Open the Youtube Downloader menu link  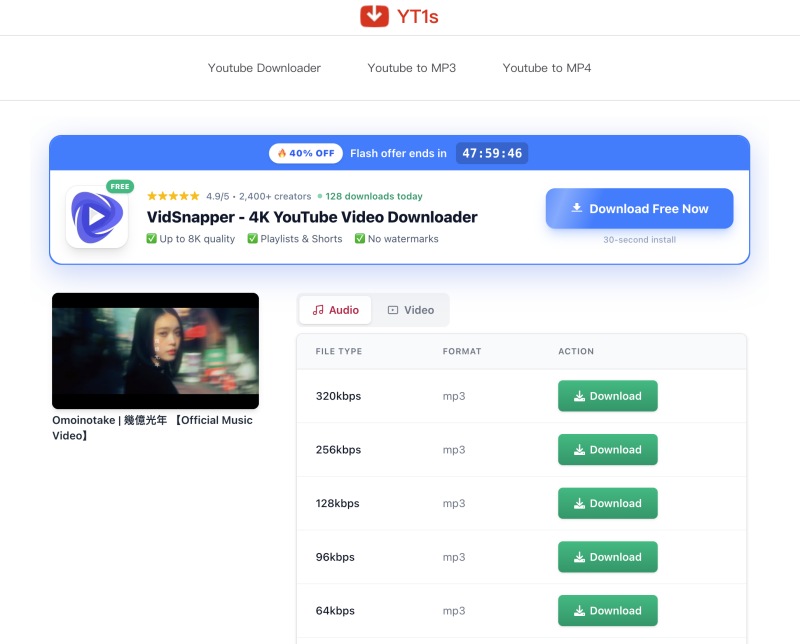(264, 68)
